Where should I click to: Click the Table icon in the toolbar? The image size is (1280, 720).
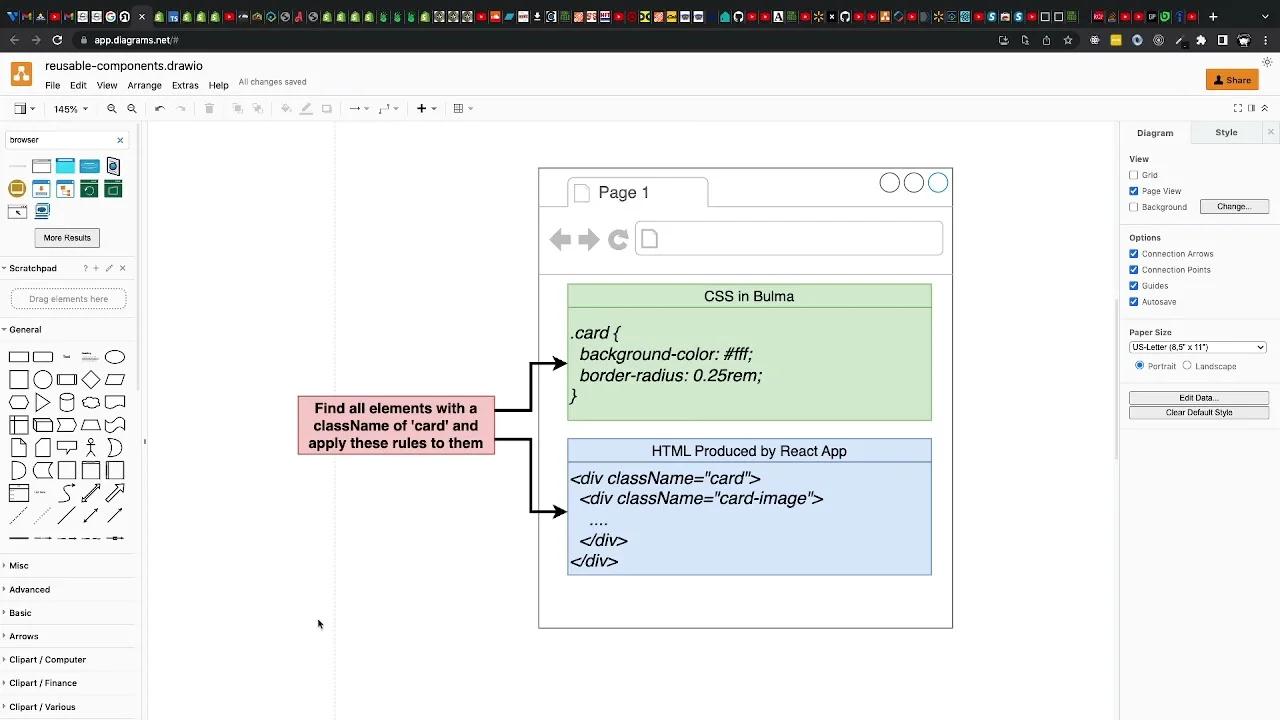457,108
